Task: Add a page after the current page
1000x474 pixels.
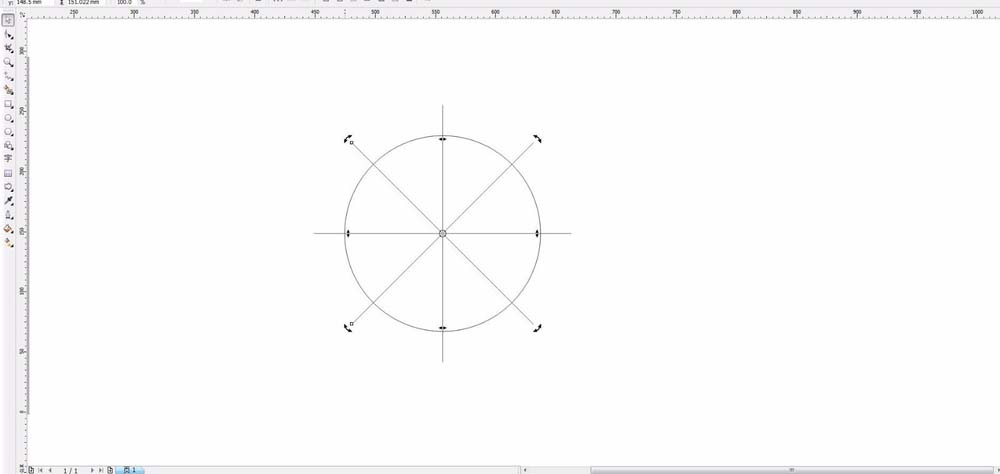Action: pos(110,470)
